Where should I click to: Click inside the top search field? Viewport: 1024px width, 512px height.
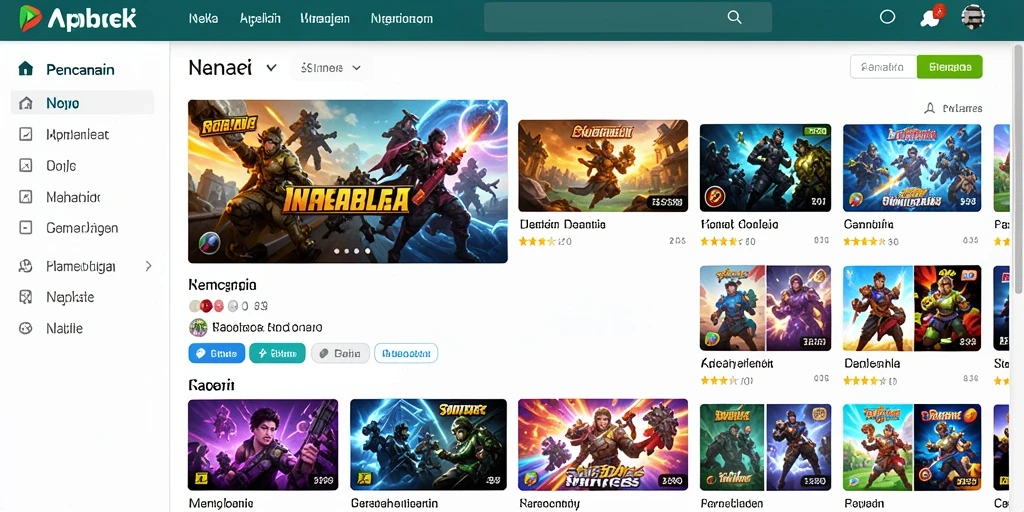click(x=628, y=18)
